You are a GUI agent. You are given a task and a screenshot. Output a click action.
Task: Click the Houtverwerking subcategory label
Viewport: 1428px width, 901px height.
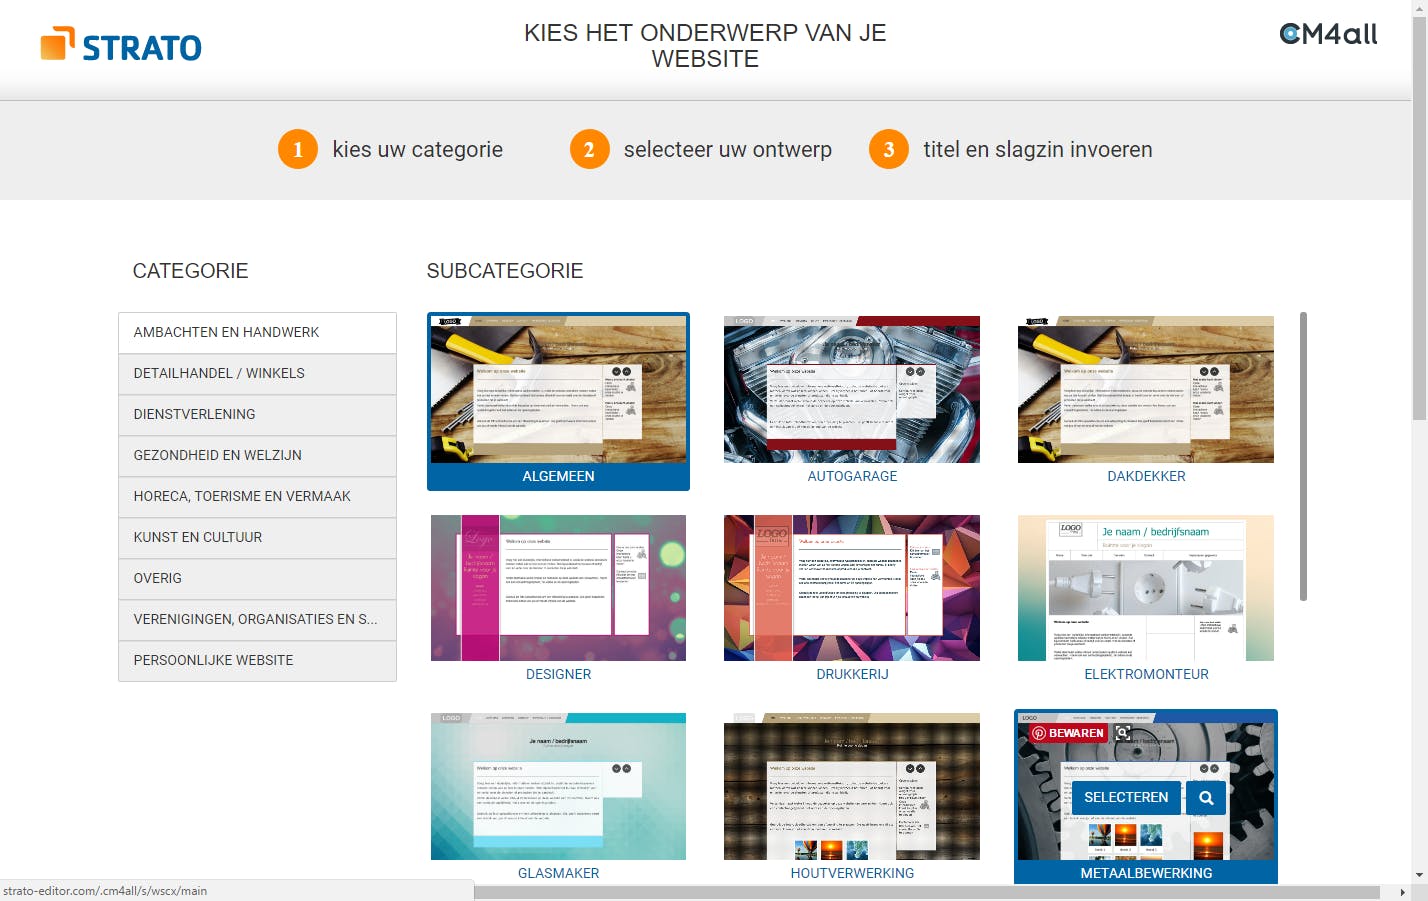coord(852,873)
